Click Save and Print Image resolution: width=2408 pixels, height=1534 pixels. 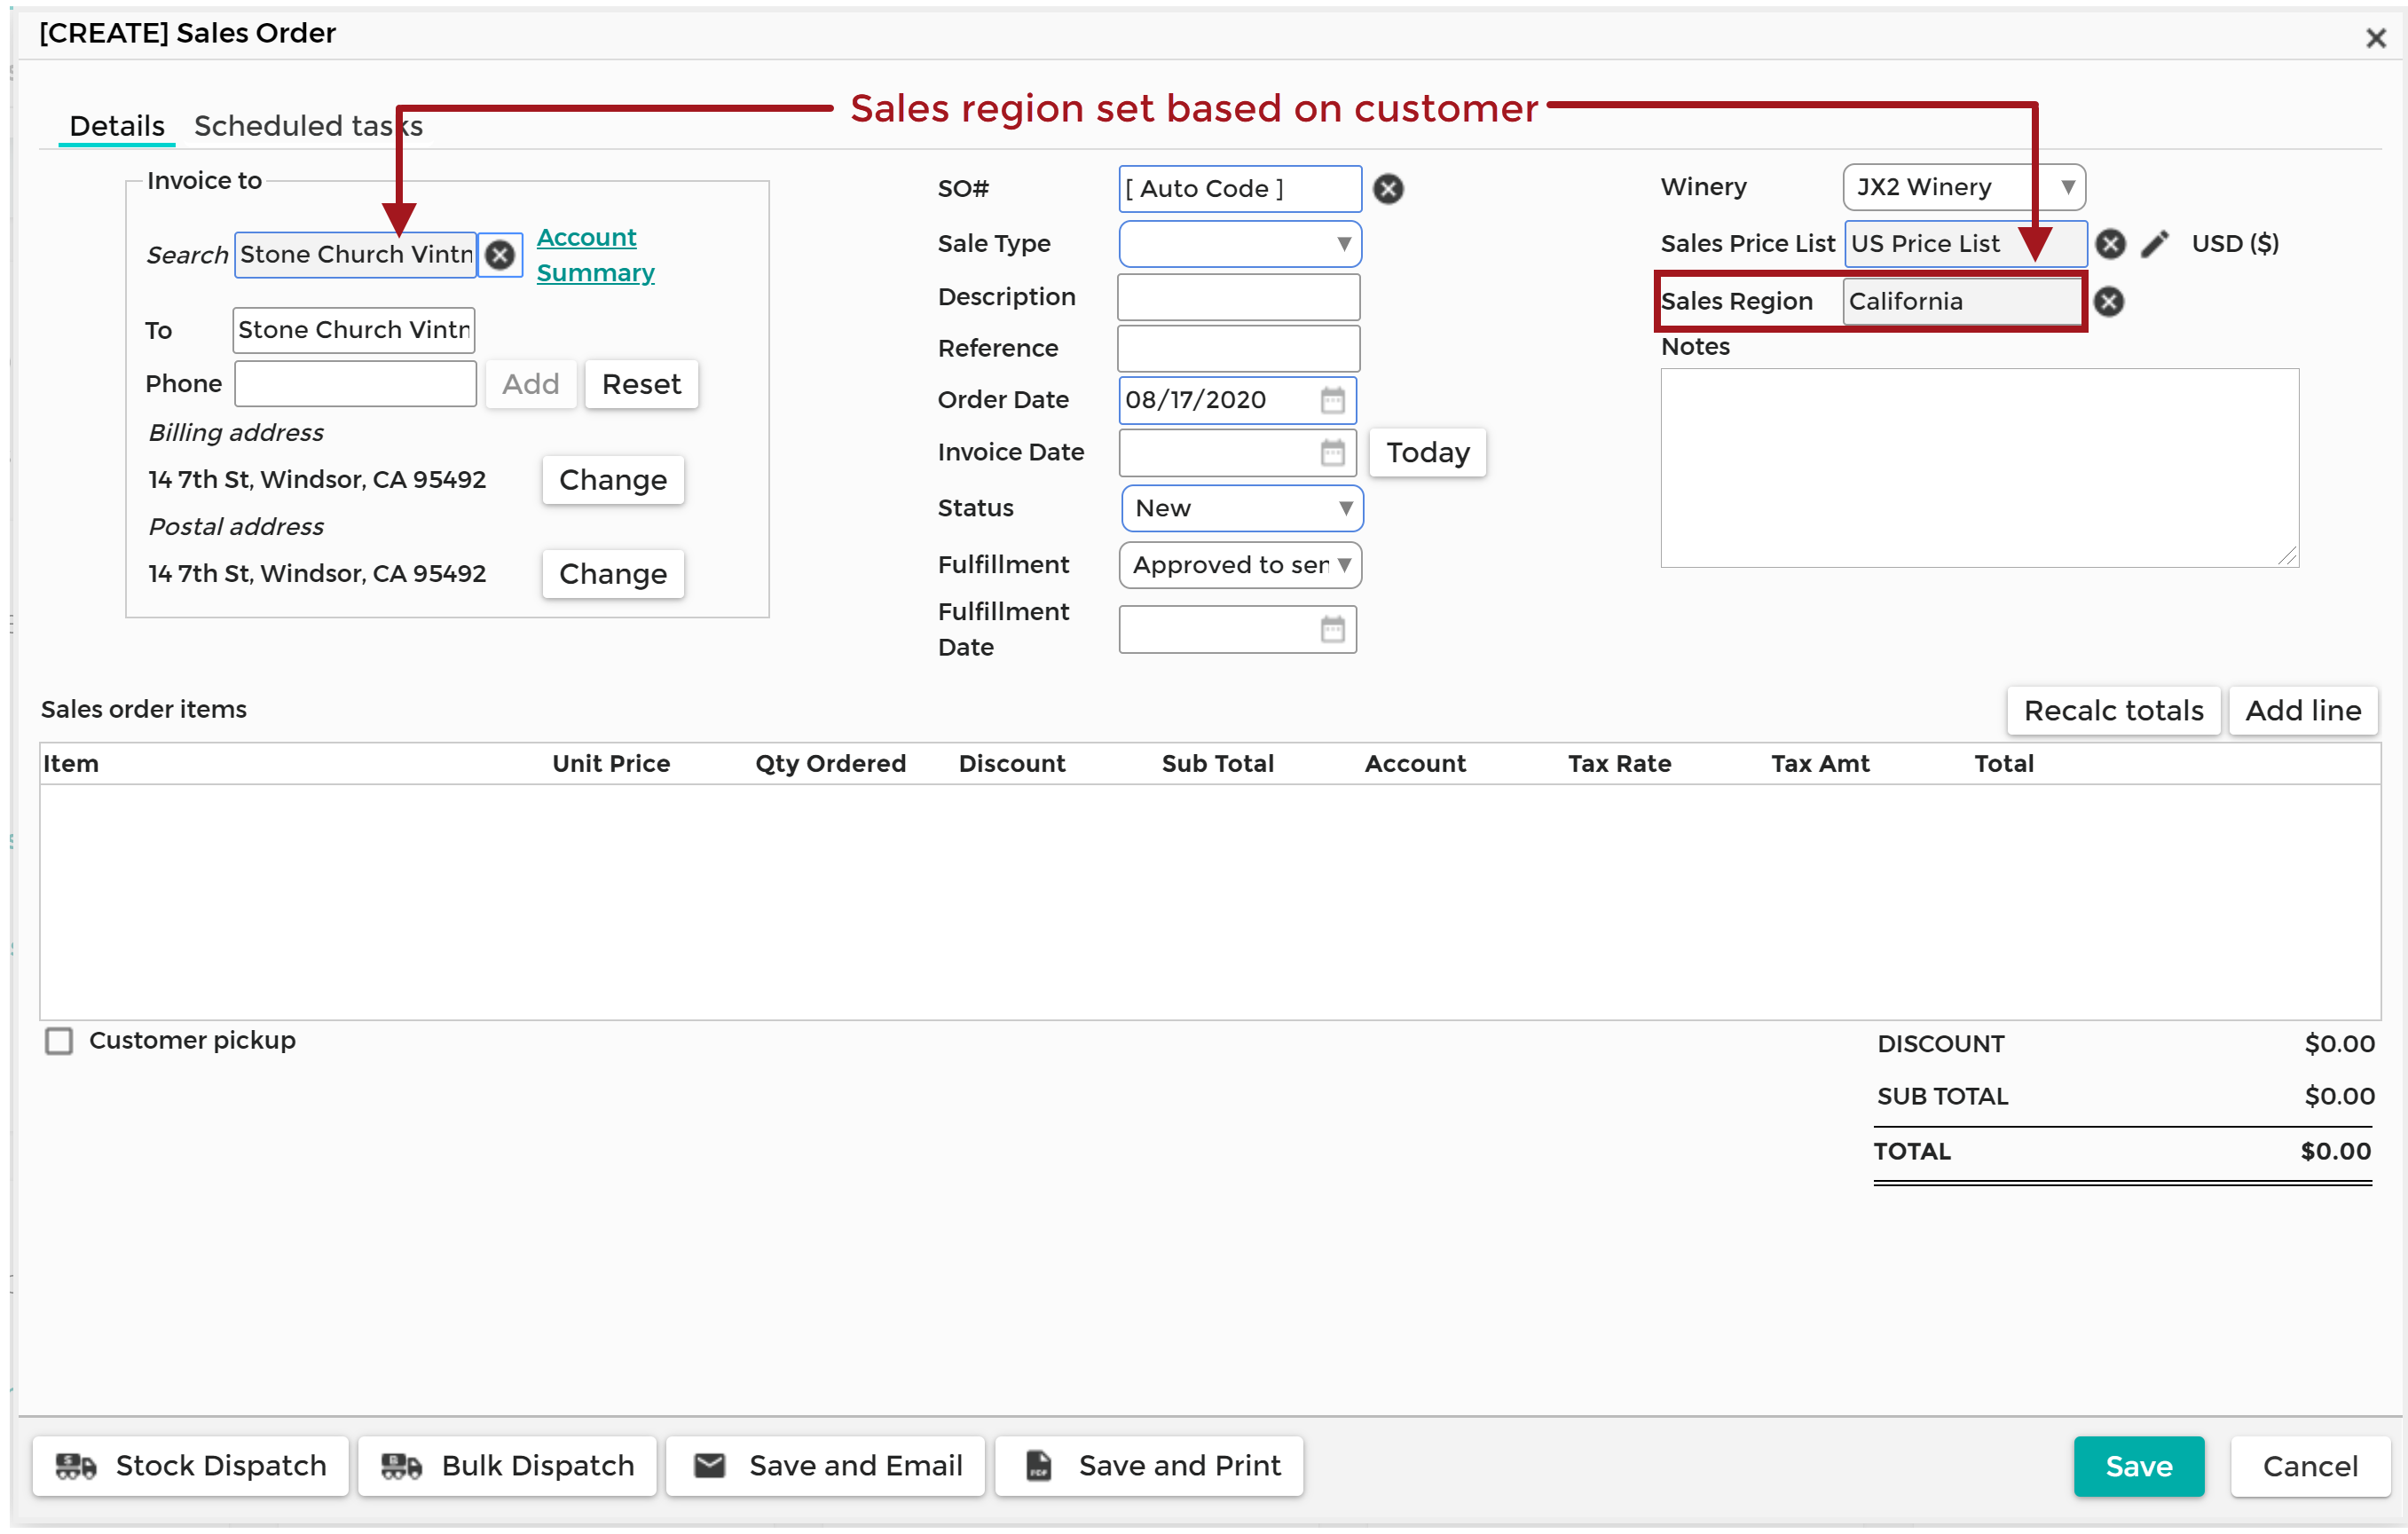pyautogui.click(x=1150, y=1466)
